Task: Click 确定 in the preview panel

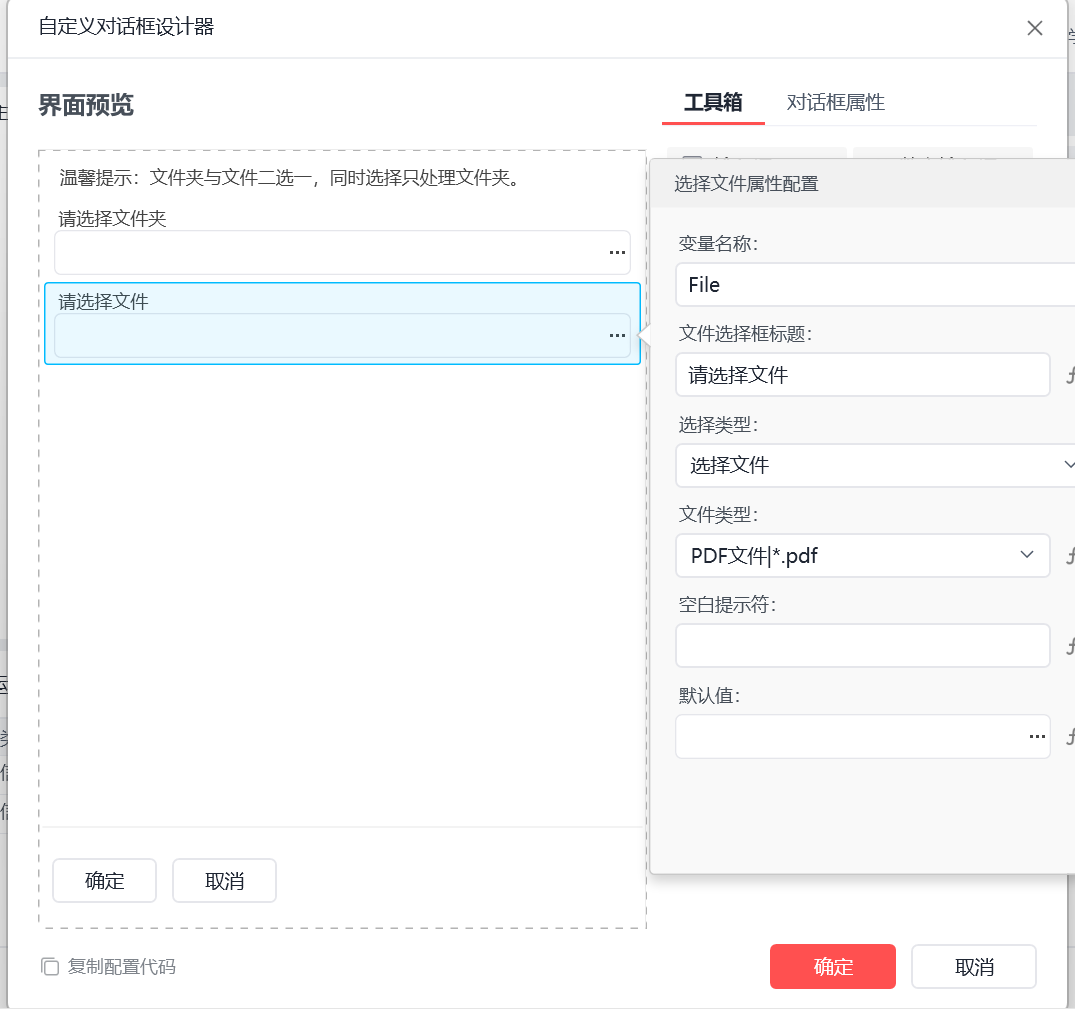Action: point(104,880)
